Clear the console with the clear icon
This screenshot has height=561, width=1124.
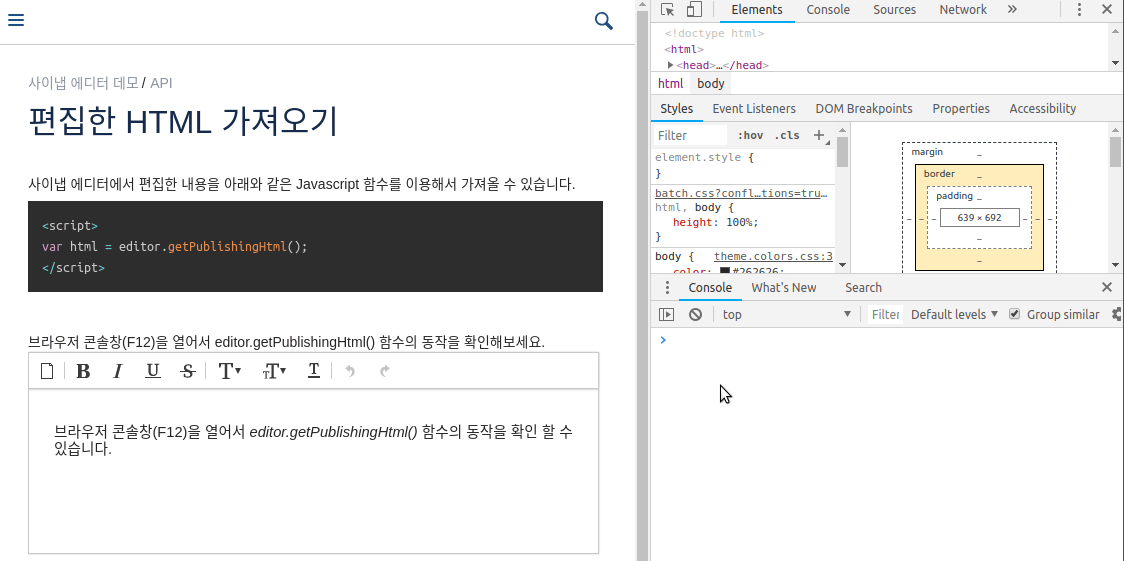[695, 314]
